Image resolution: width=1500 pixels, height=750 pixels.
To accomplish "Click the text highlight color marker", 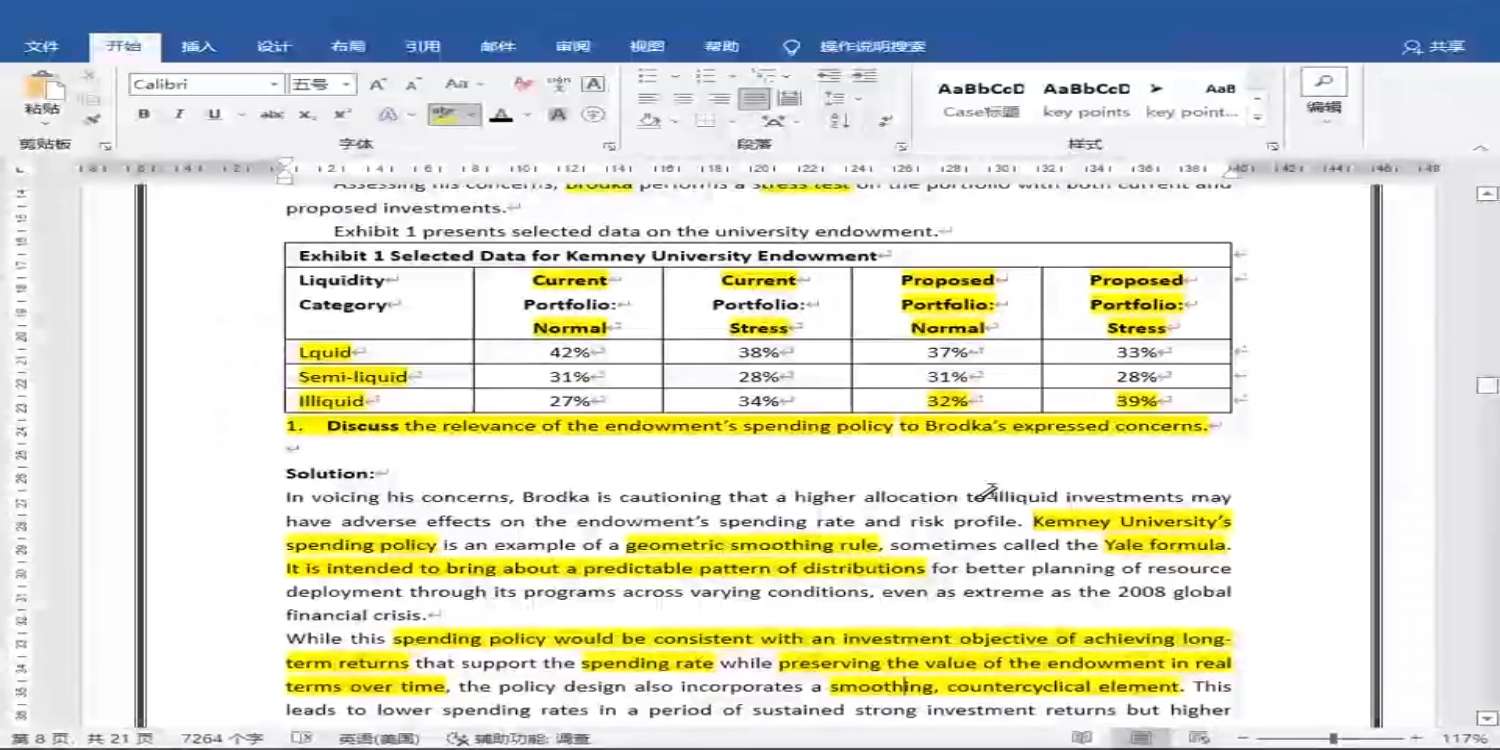I will pyautogui.click(x=445, y=115).
